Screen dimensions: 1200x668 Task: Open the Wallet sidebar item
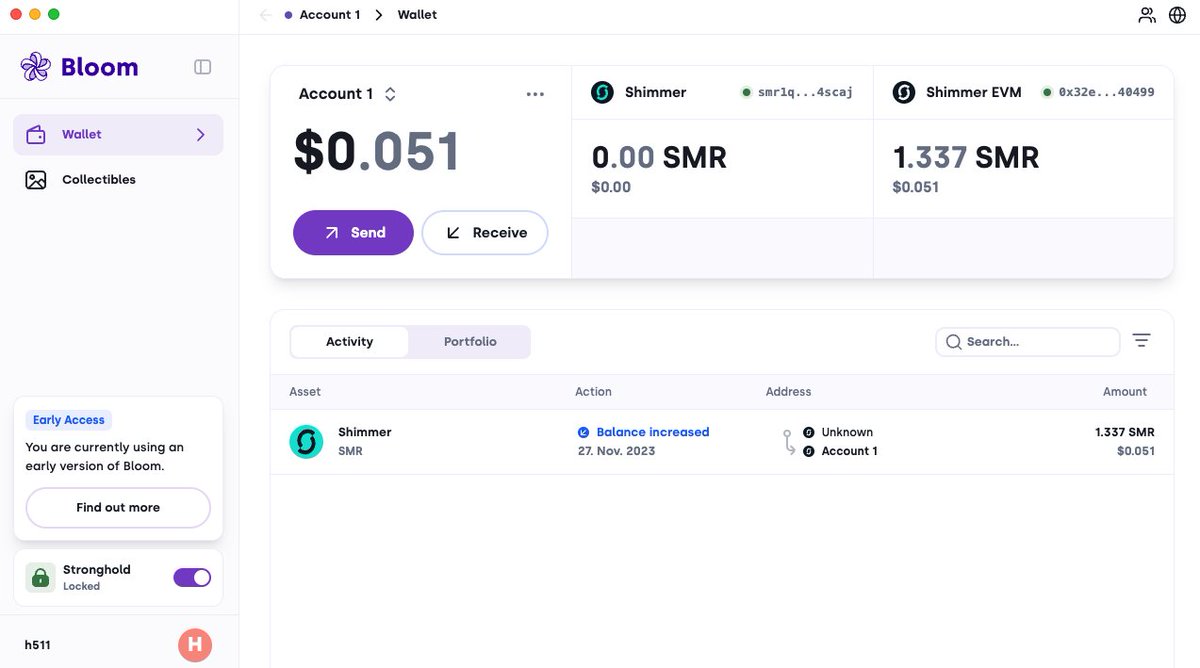tap(118, 134)
